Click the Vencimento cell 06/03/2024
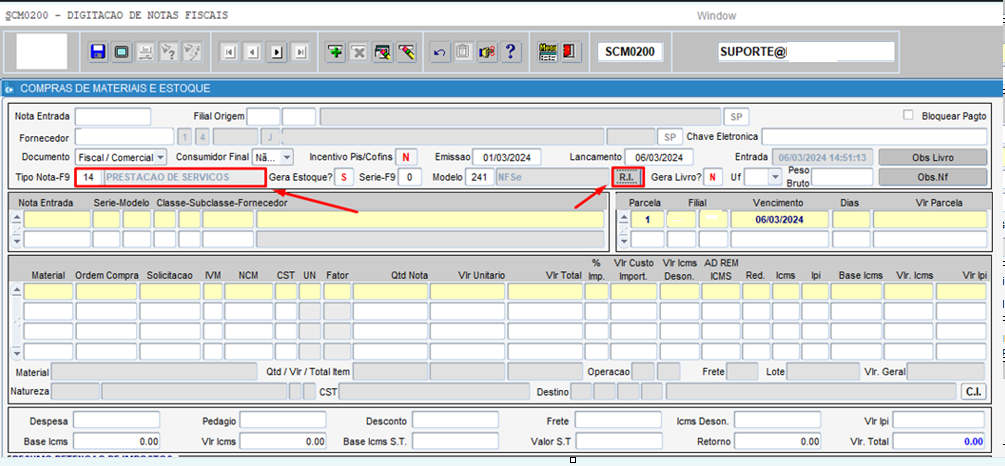 779,219
